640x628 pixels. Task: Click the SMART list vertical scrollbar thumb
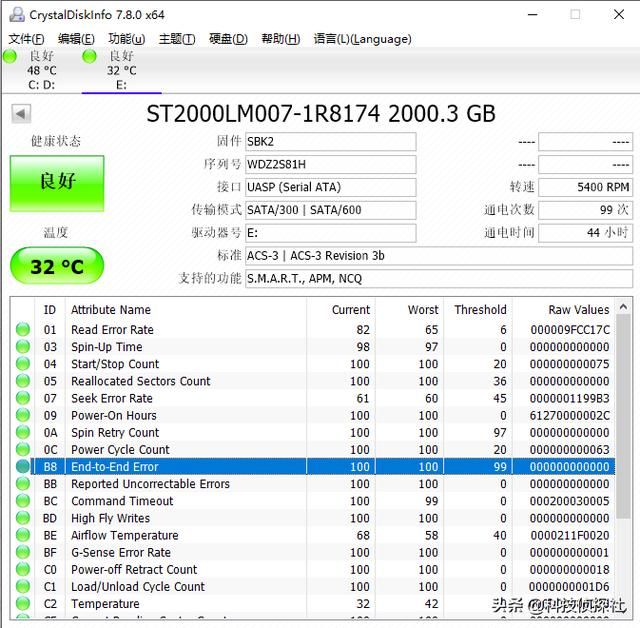(x=623, y=416)
